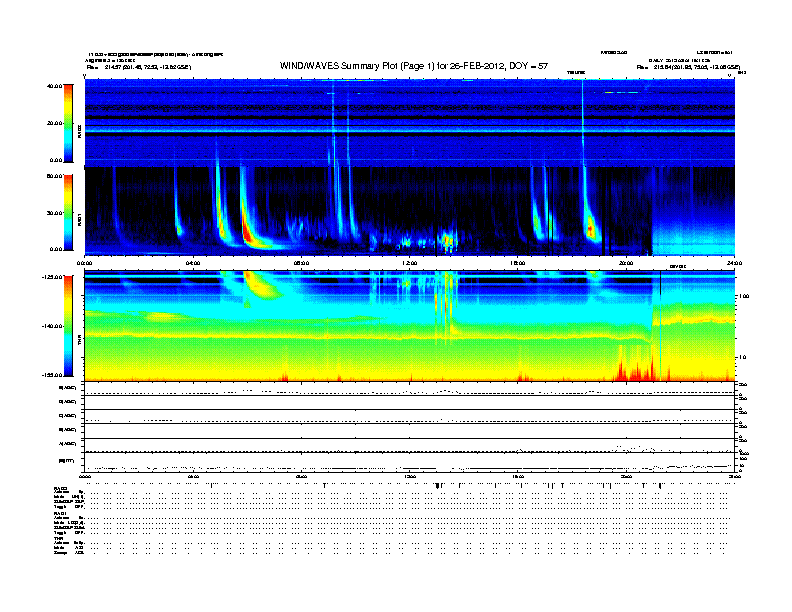Click the -125.00 color scale label
This screenshot has width=792, height=612.
52,277
